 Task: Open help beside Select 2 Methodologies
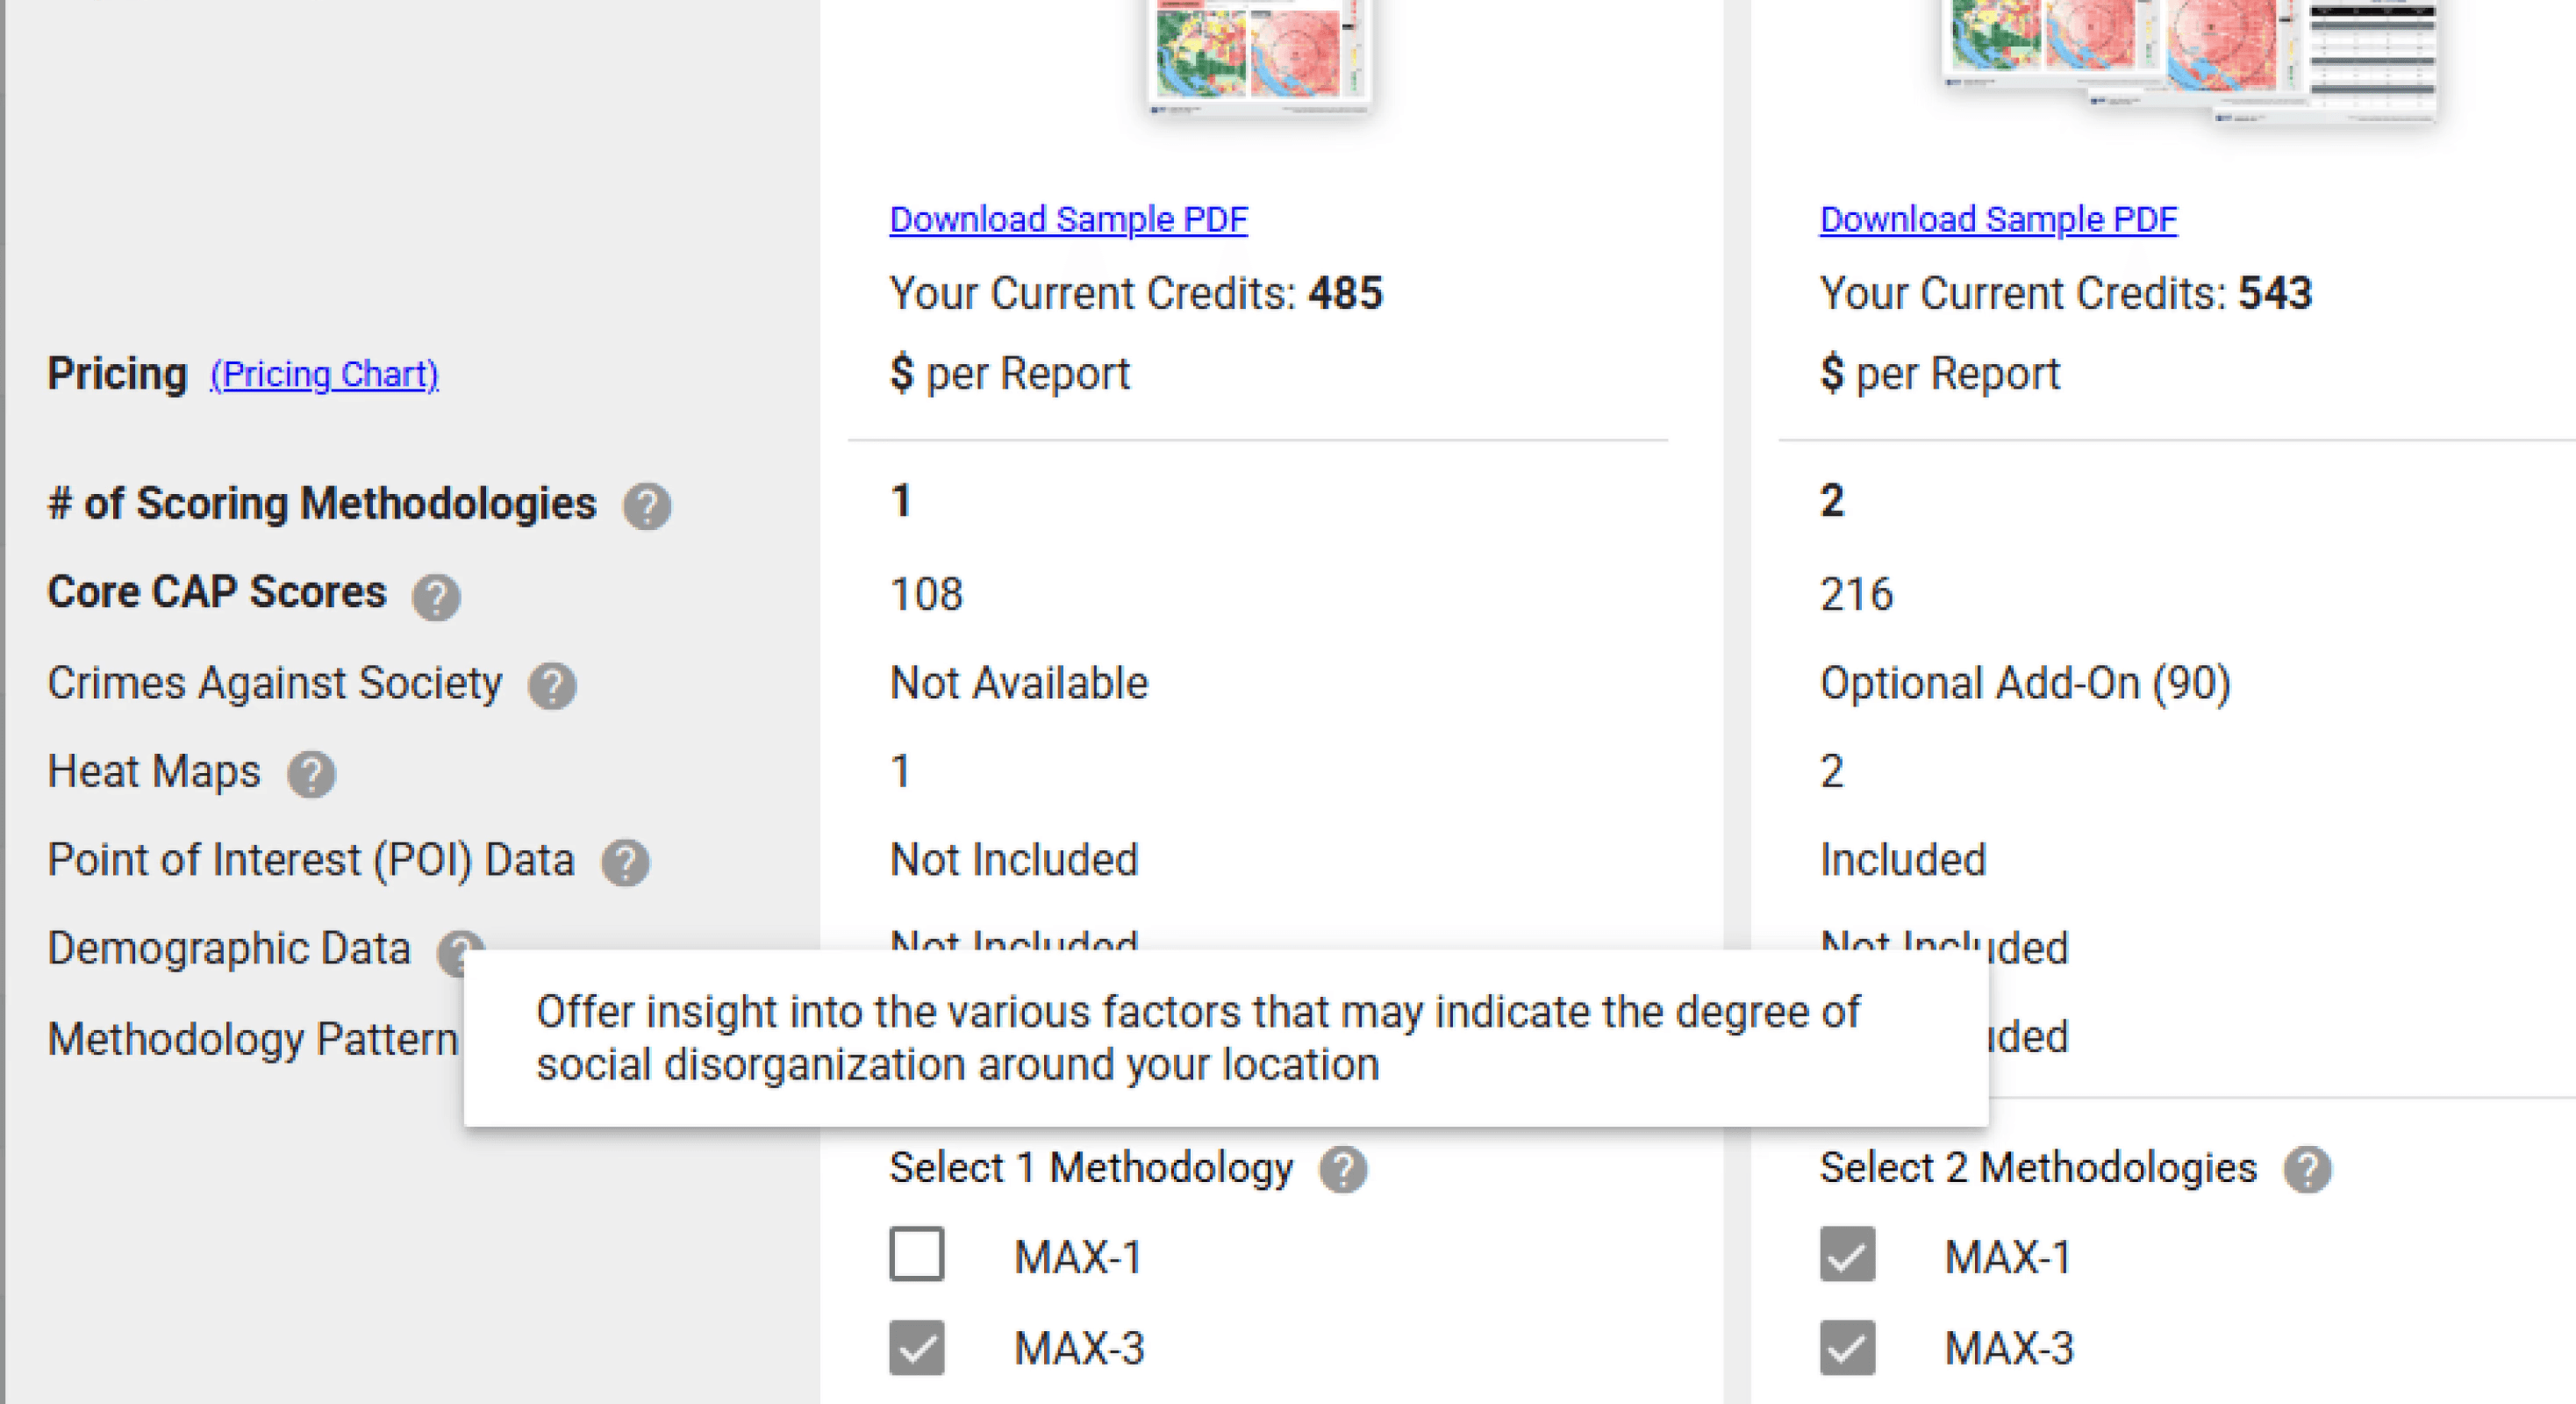(2308, 1169)
